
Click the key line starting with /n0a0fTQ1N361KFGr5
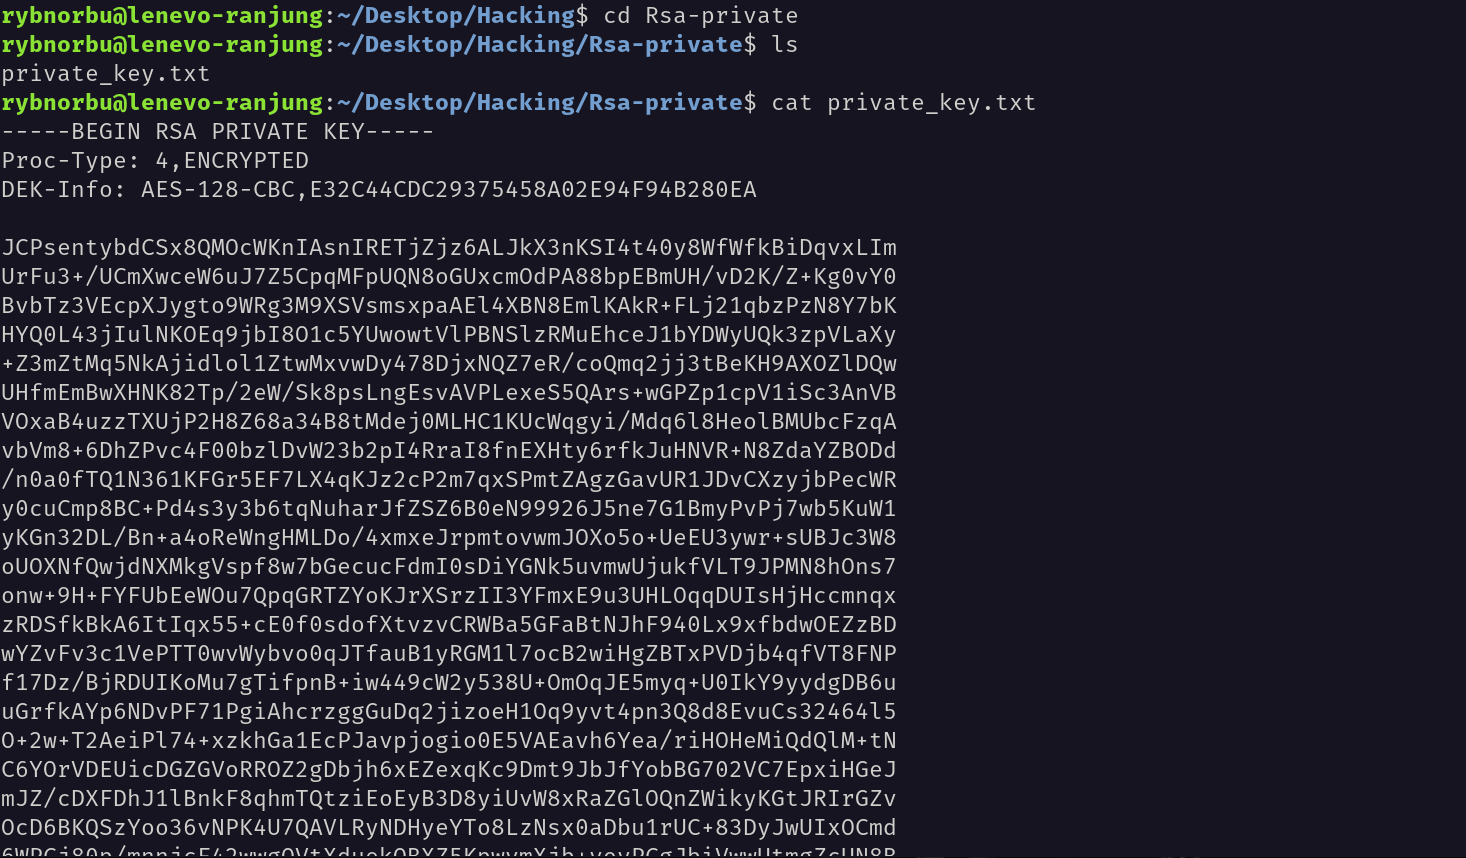(449, 480)
